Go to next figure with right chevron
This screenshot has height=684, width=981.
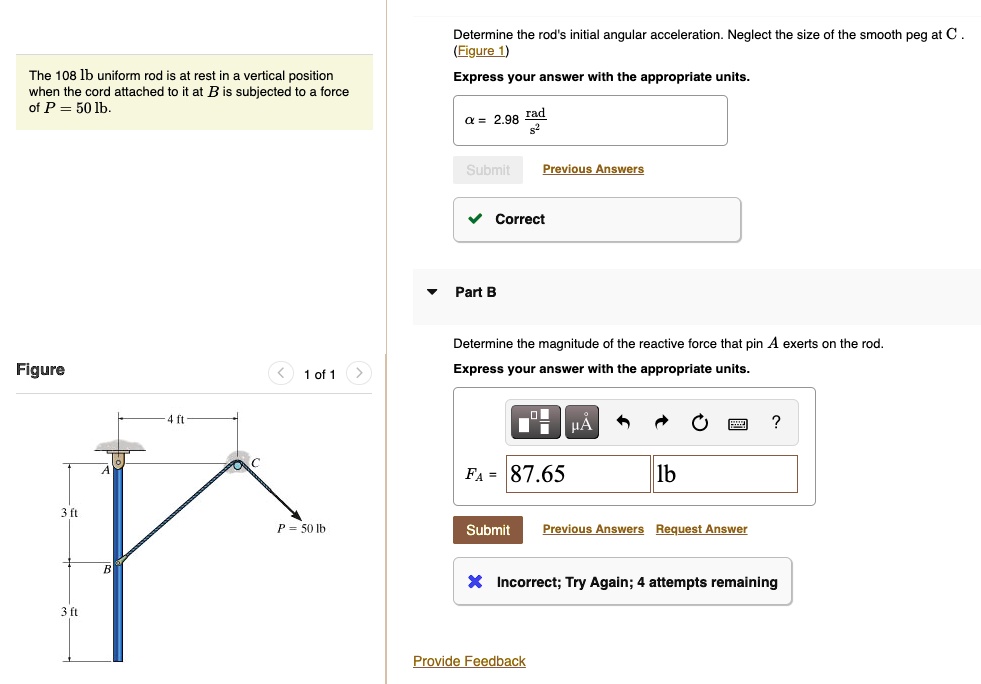[x=359, y=372]
